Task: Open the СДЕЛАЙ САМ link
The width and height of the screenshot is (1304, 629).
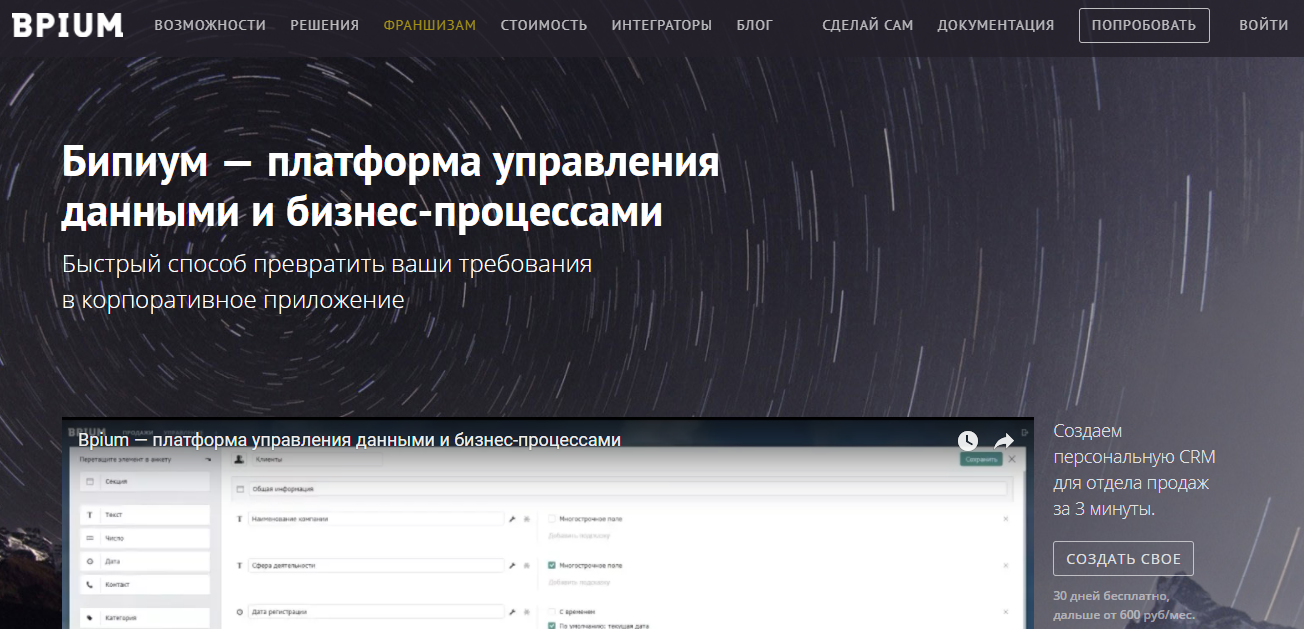Action: point(868,25)
